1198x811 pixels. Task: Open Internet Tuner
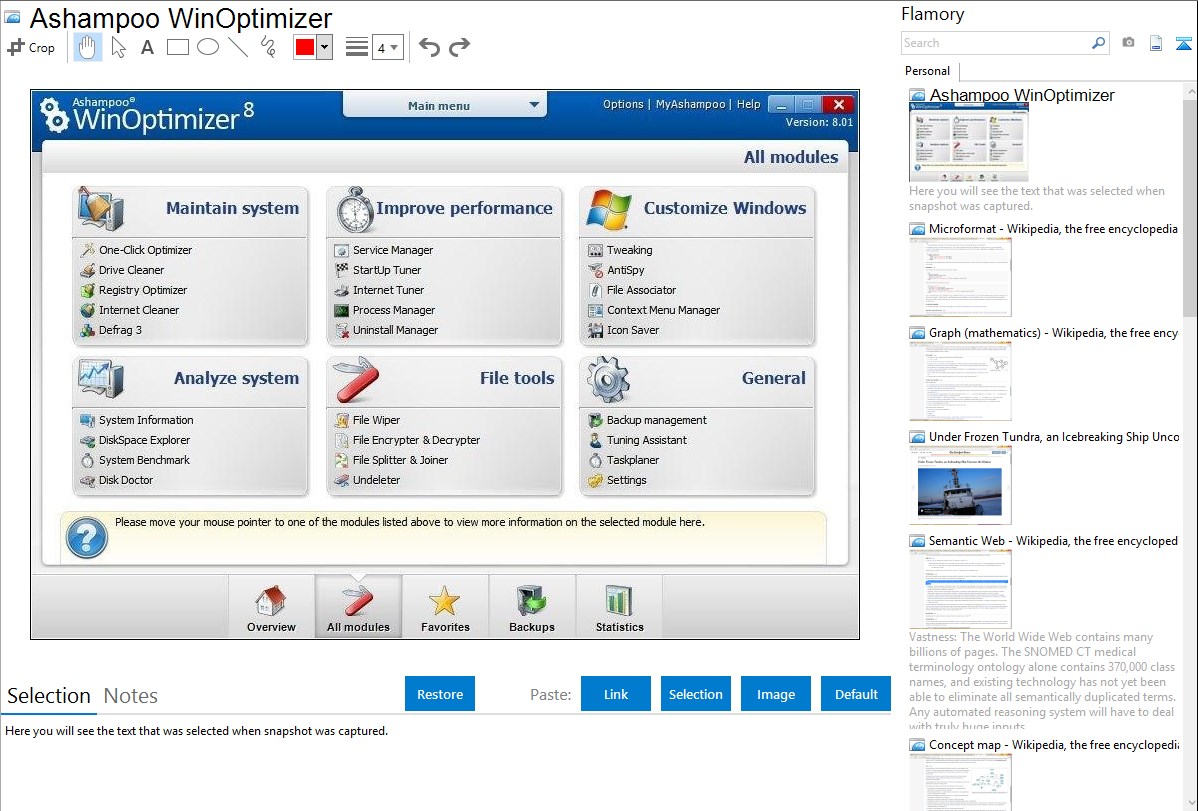[379, 290]
